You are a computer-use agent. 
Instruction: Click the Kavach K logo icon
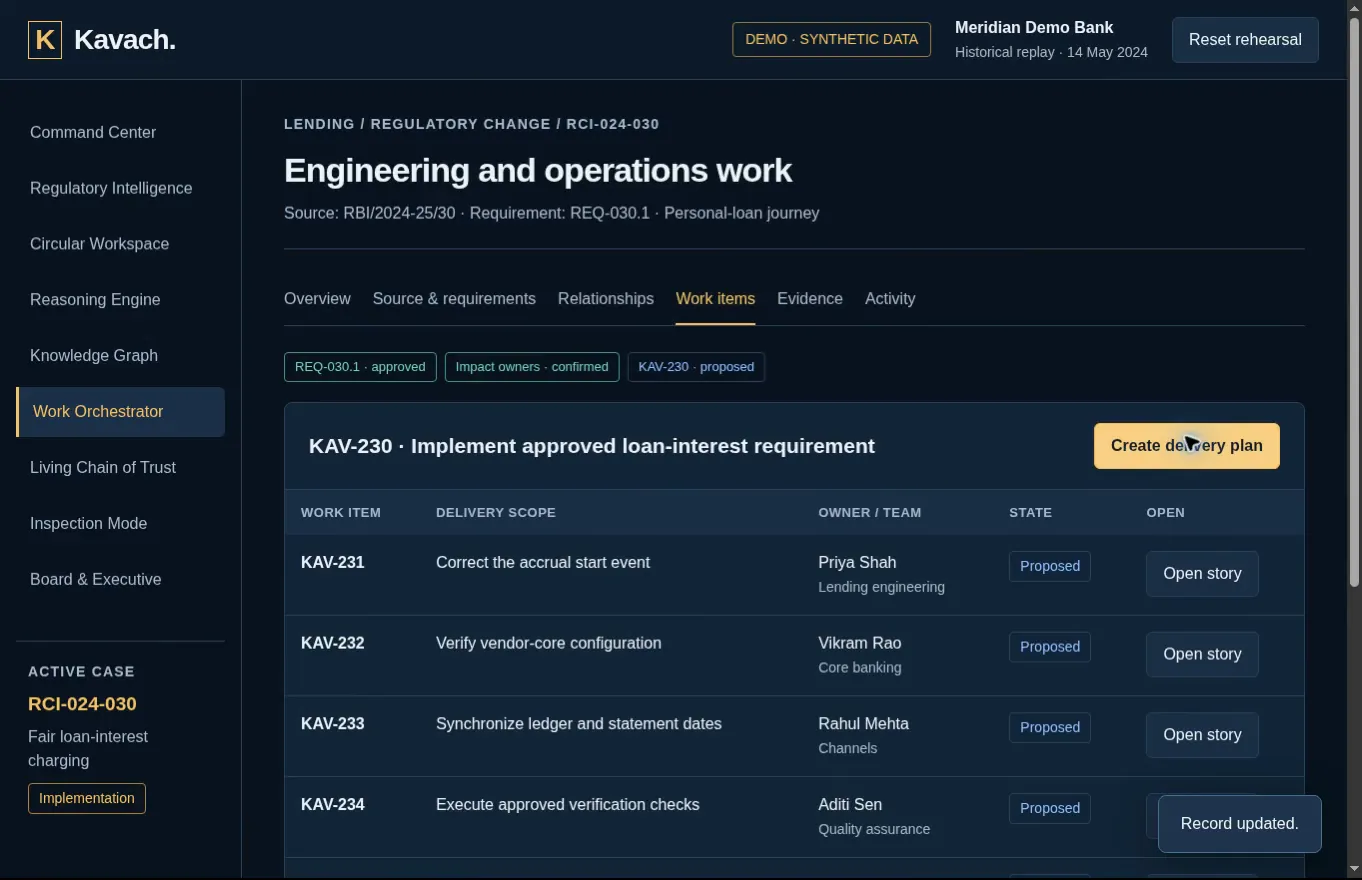coord(45,40)
